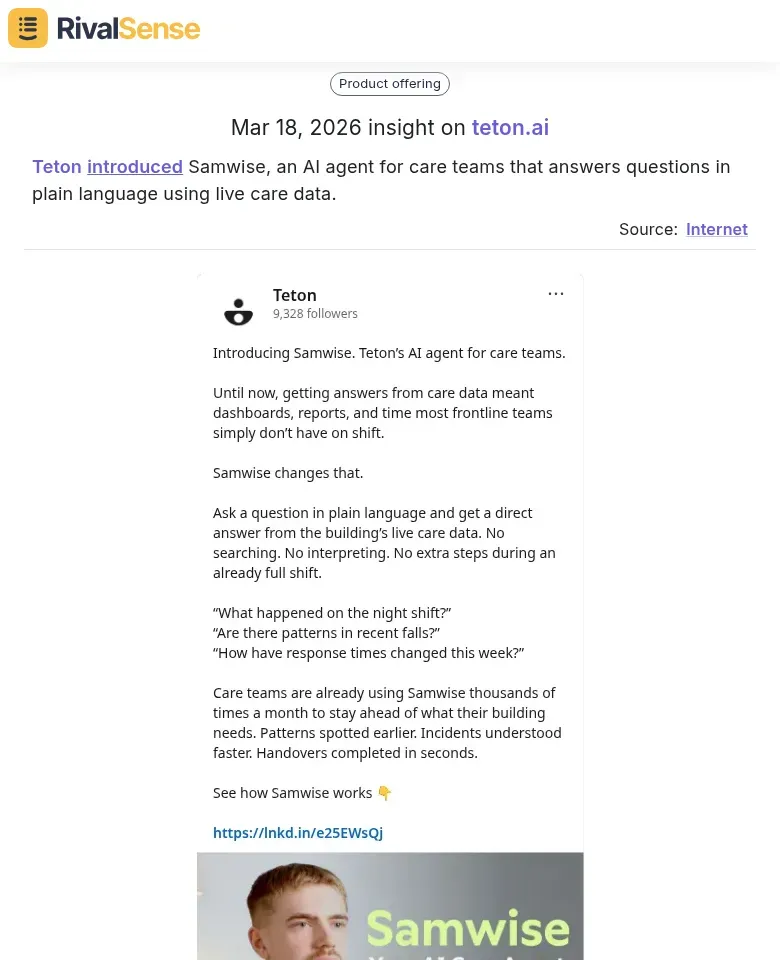Click the Teton author name in the post header
Image resolution: width=780 pixels, height=960 pixels.
tap(294, 295)
